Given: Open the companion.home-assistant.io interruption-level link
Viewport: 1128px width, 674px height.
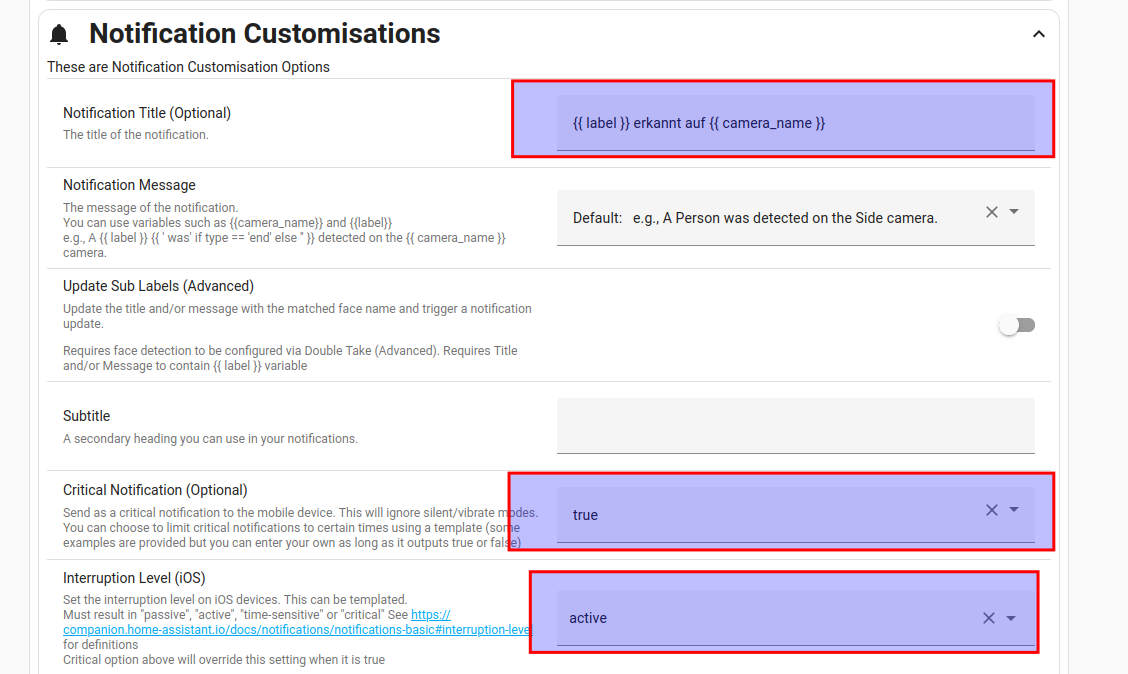Looking at the screenshot, I should pos(297,630).
